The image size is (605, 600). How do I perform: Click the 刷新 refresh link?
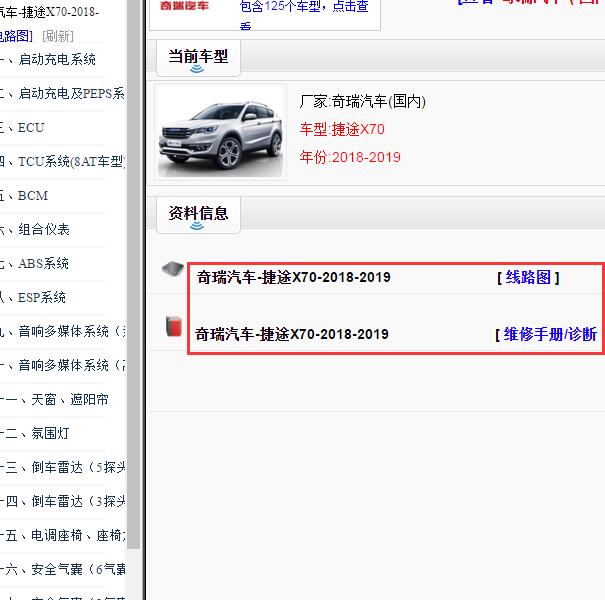coord(57,36)
